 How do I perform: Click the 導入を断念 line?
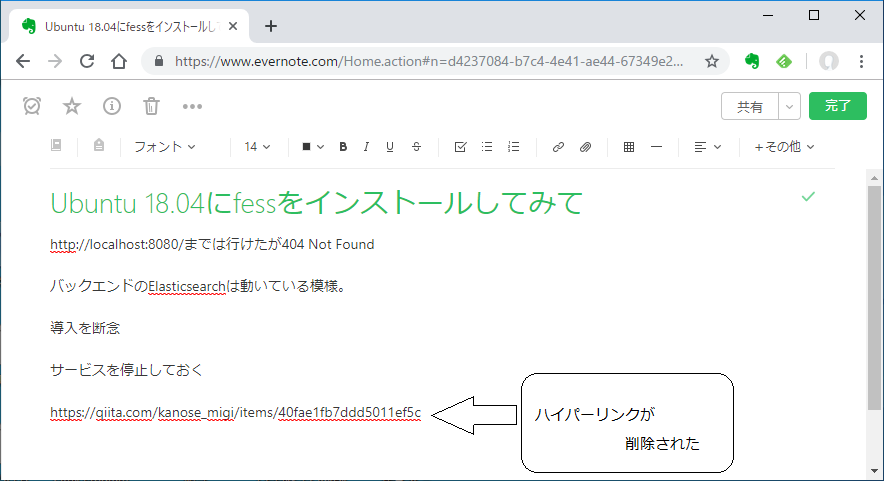(85, 328)
